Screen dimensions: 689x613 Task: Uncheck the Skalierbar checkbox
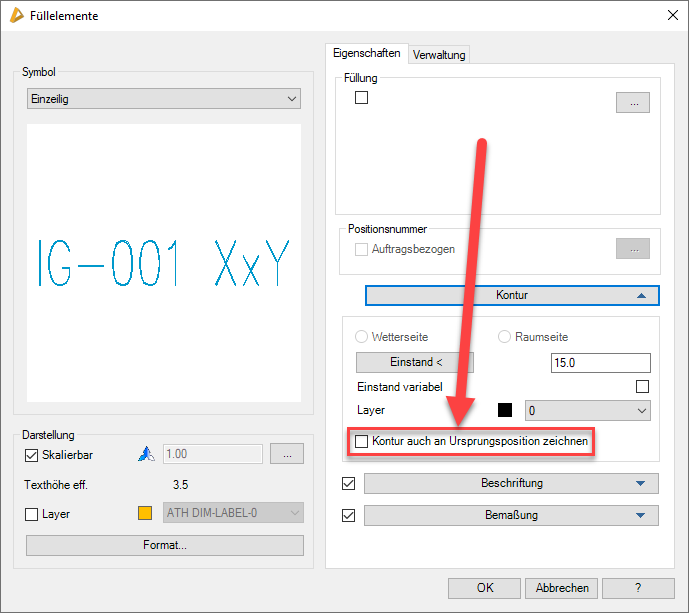tap(31, 454)
